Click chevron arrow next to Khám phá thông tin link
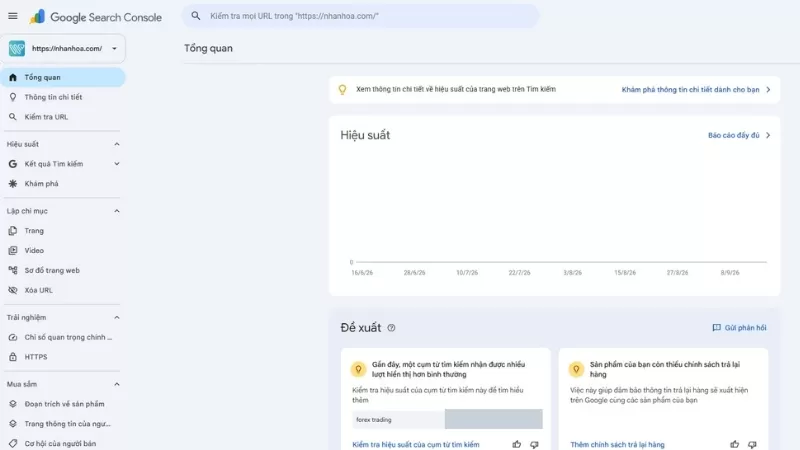This screenshot has width=800, height=450. click(768, 90)
